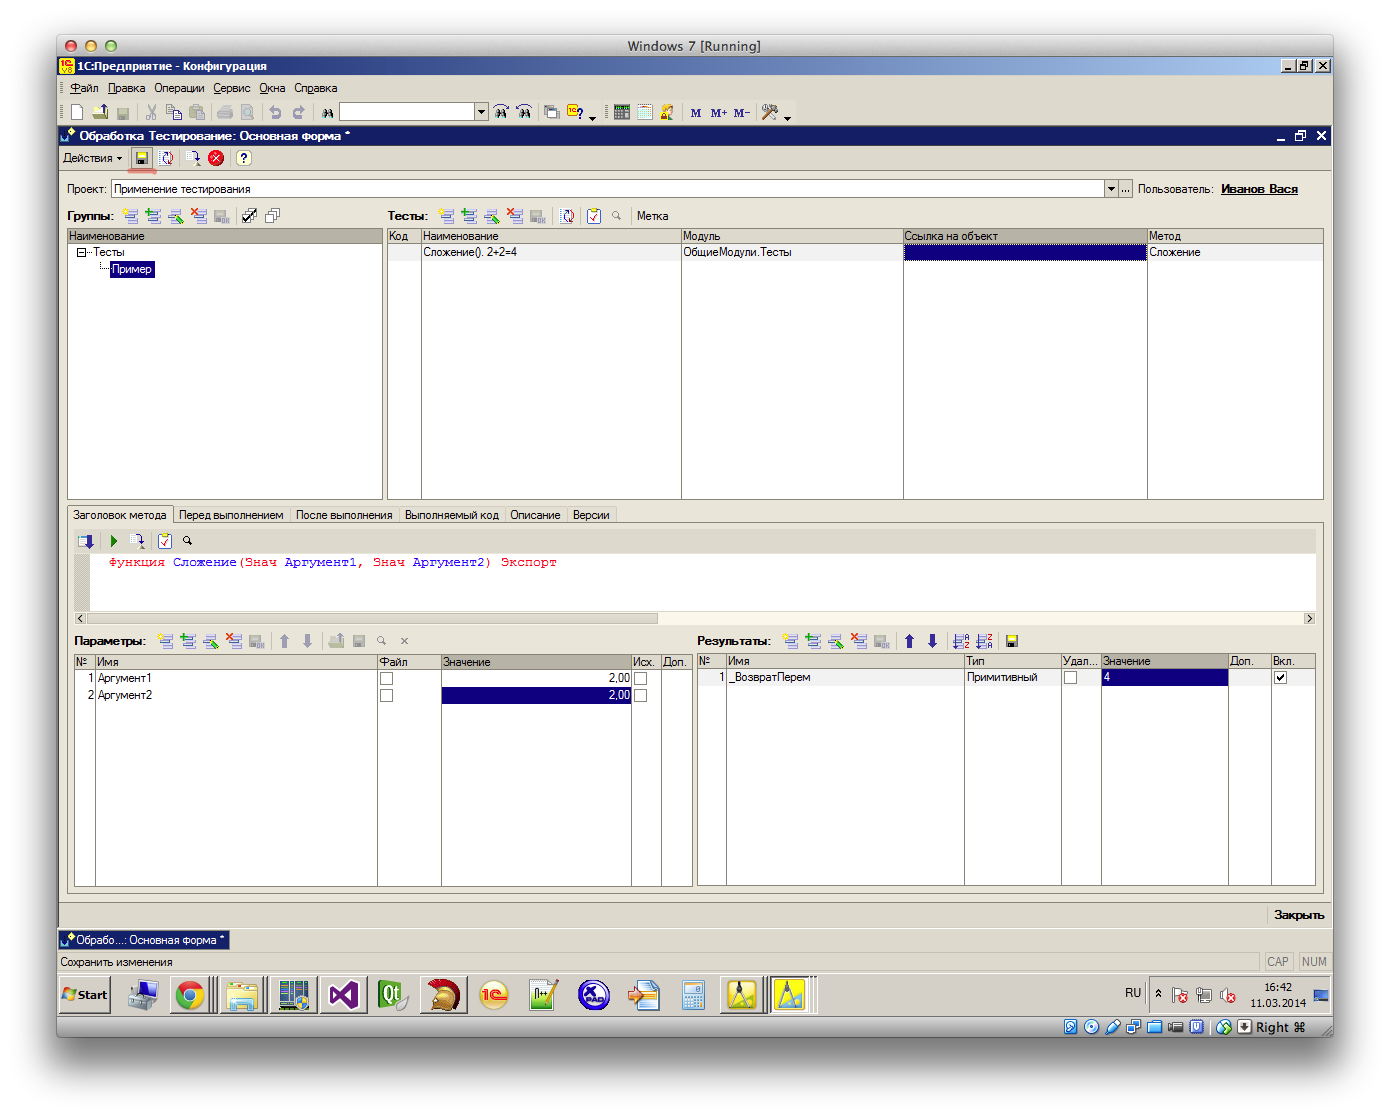This screenshot has height=1116, width=1390.
Task: Click the save icon in the Результаты toolbar
Action: click(x=1012, y=641)
